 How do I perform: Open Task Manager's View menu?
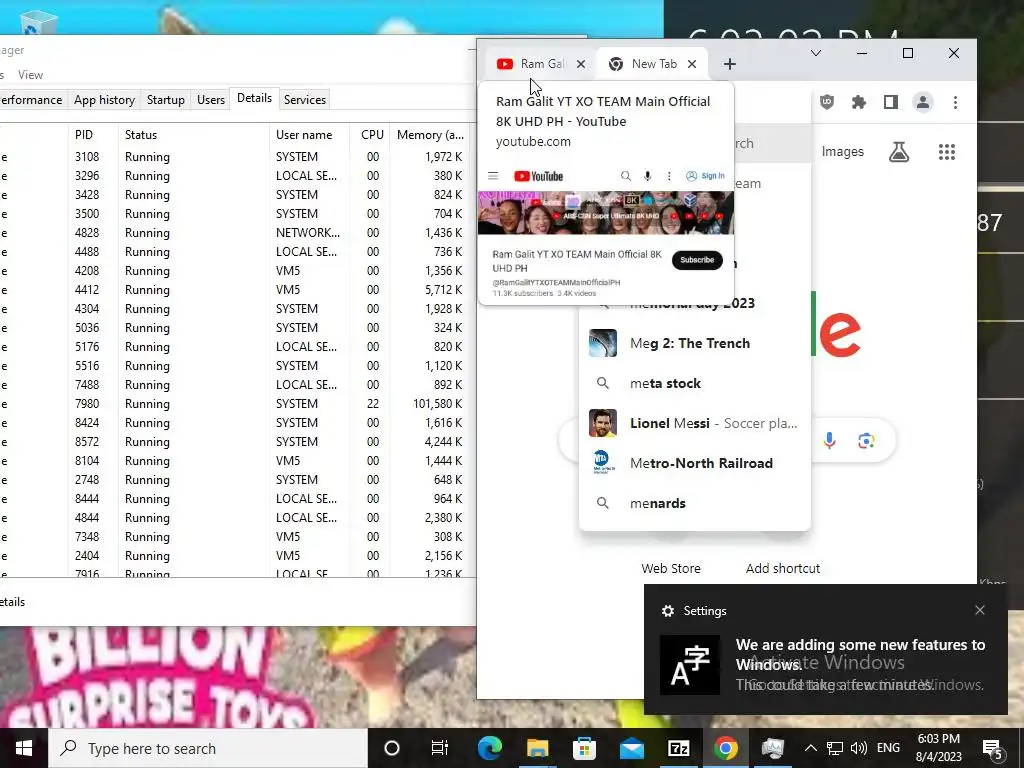point(30,75)
